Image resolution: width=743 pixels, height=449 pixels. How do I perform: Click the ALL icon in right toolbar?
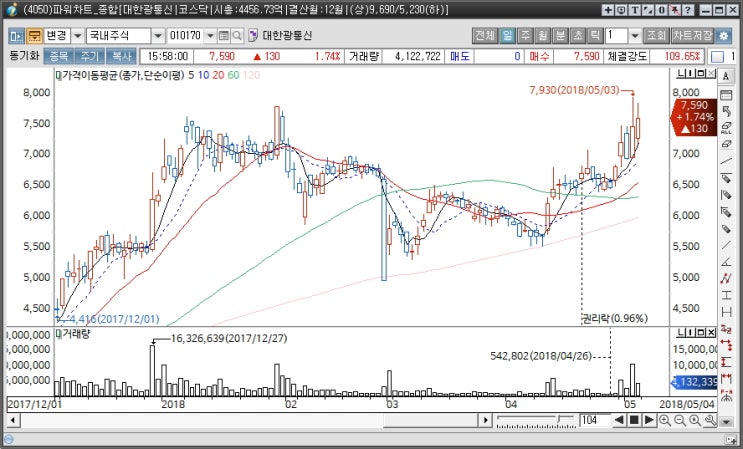[x=726, y=128]
